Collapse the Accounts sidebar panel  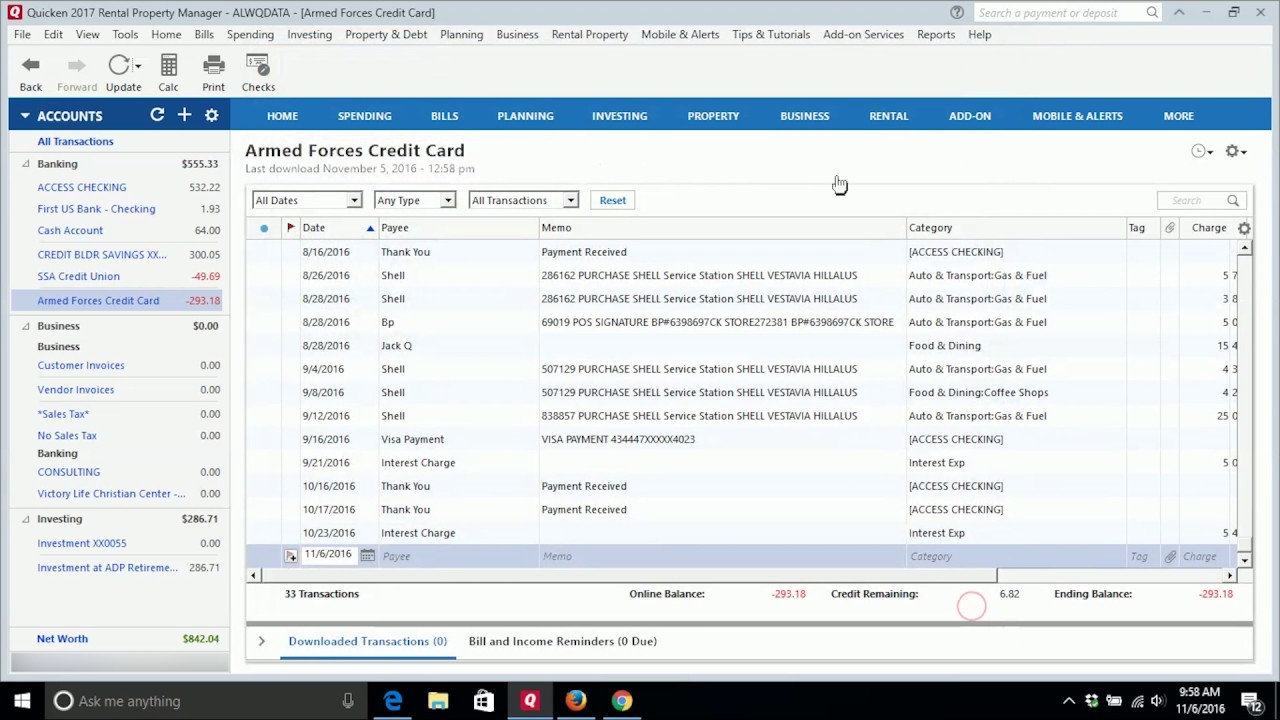pyautogui.click(x=24, y=116)
